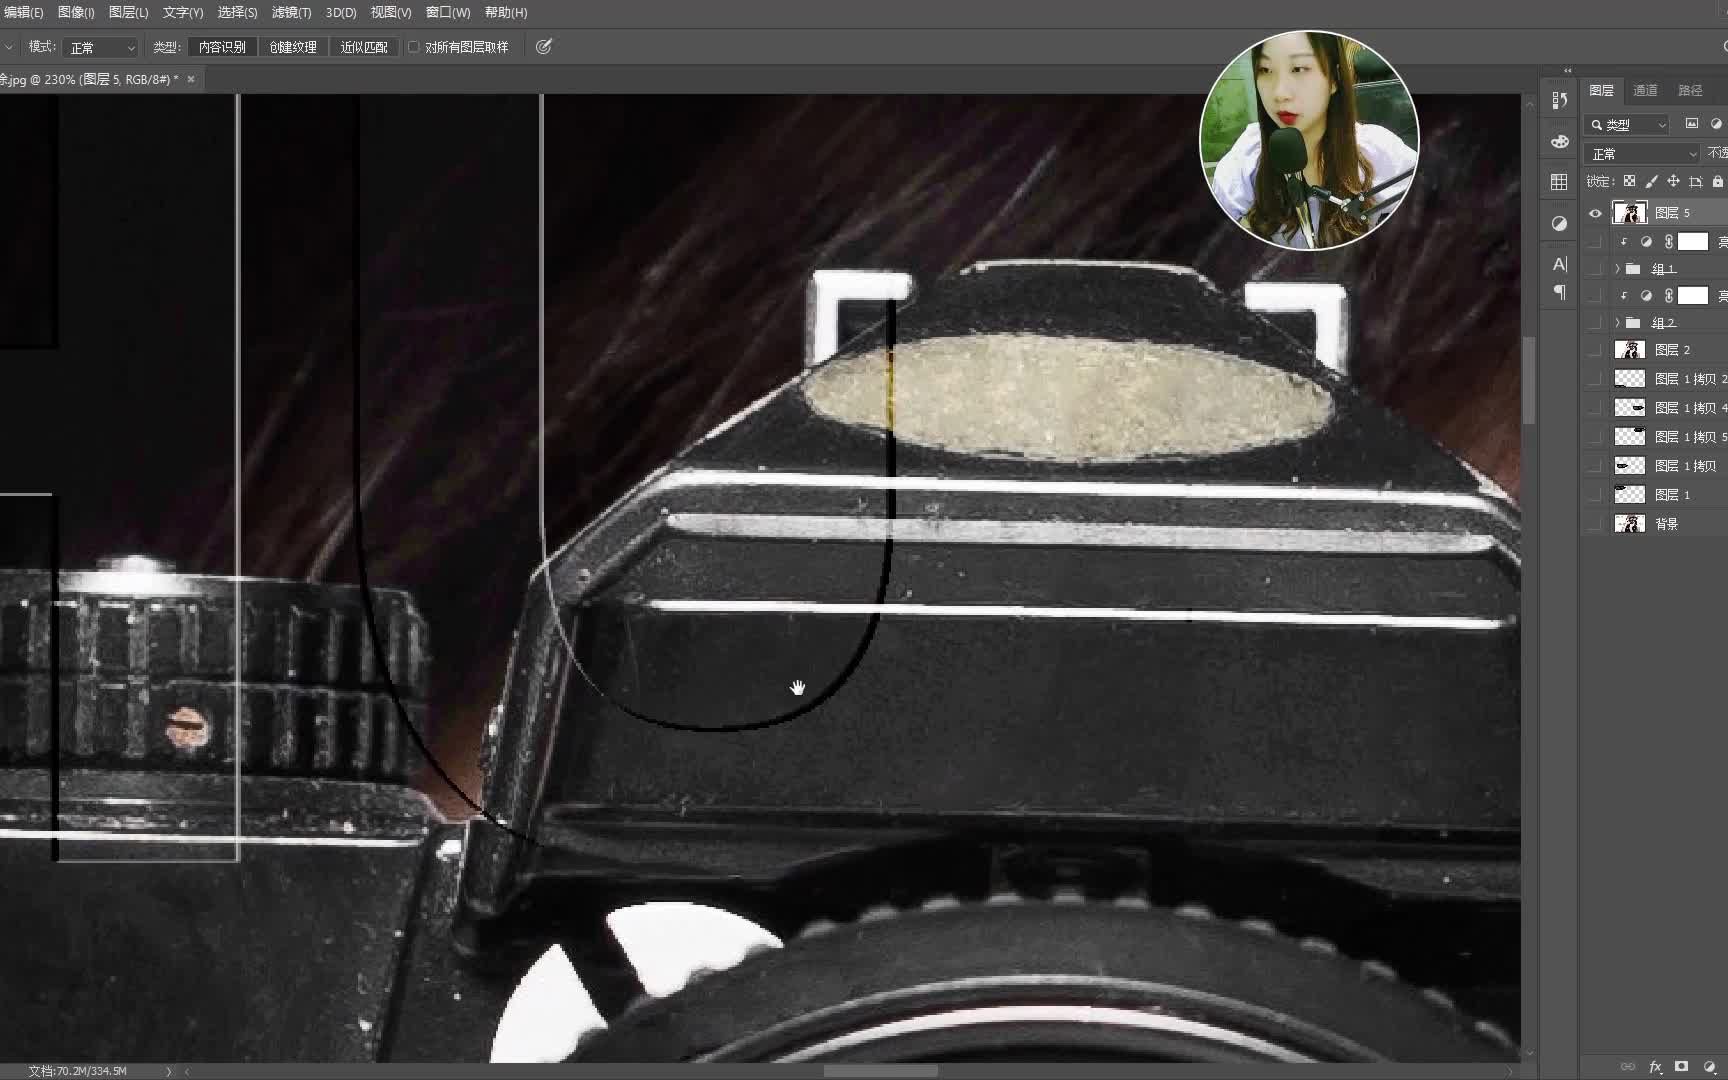The height and width of the screenshot is (1080, 1728).
Task: Open the Paragraph panel icon
Action: coord(1559,292)
